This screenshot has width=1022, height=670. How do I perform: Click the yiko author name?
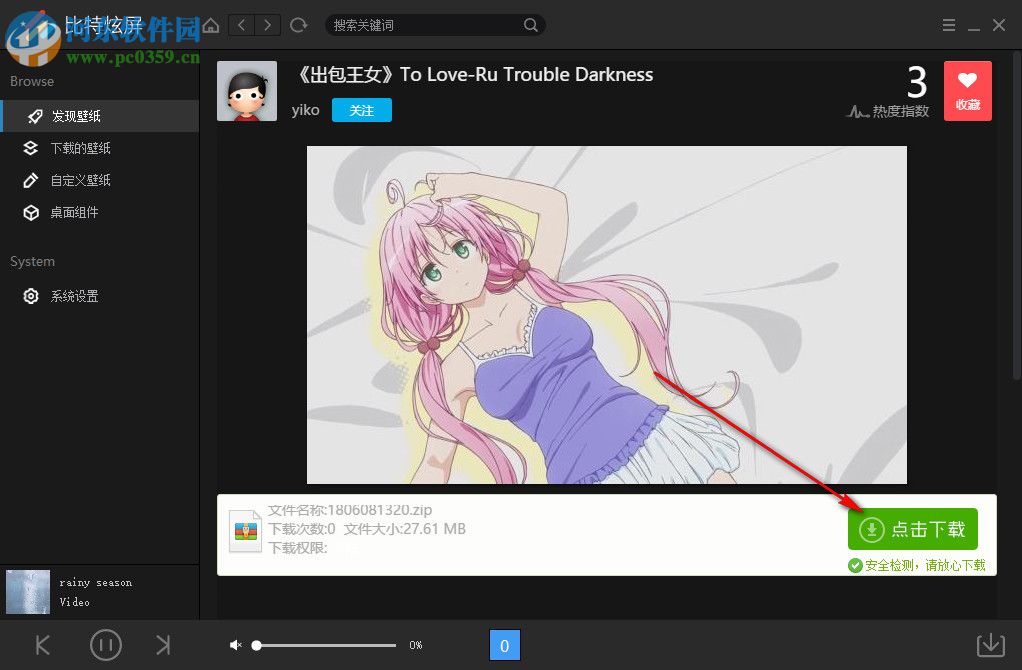click(305, 109)
